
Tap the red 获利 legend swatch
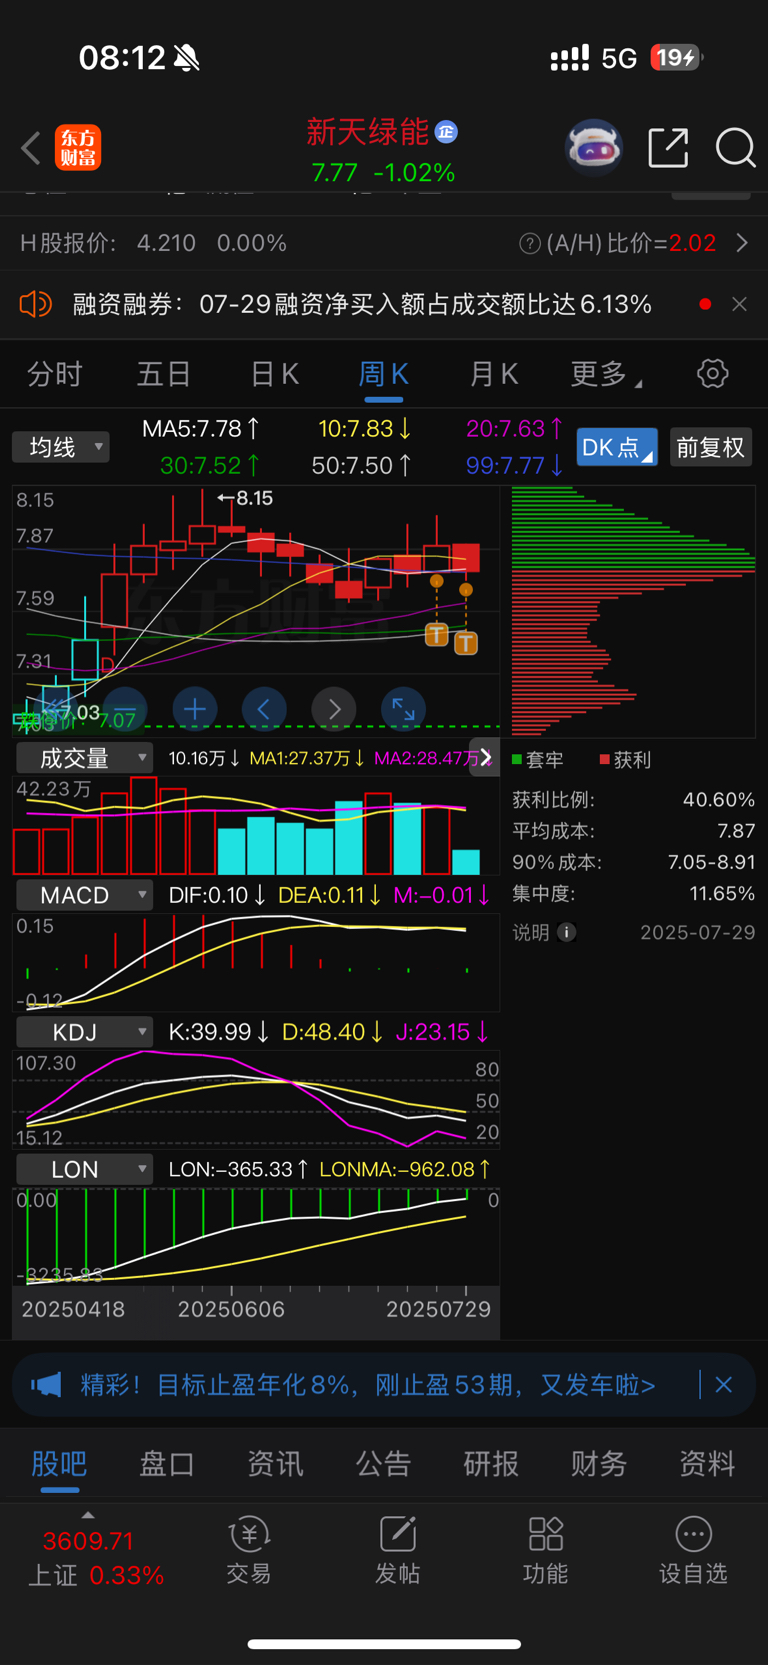(604, 760)
